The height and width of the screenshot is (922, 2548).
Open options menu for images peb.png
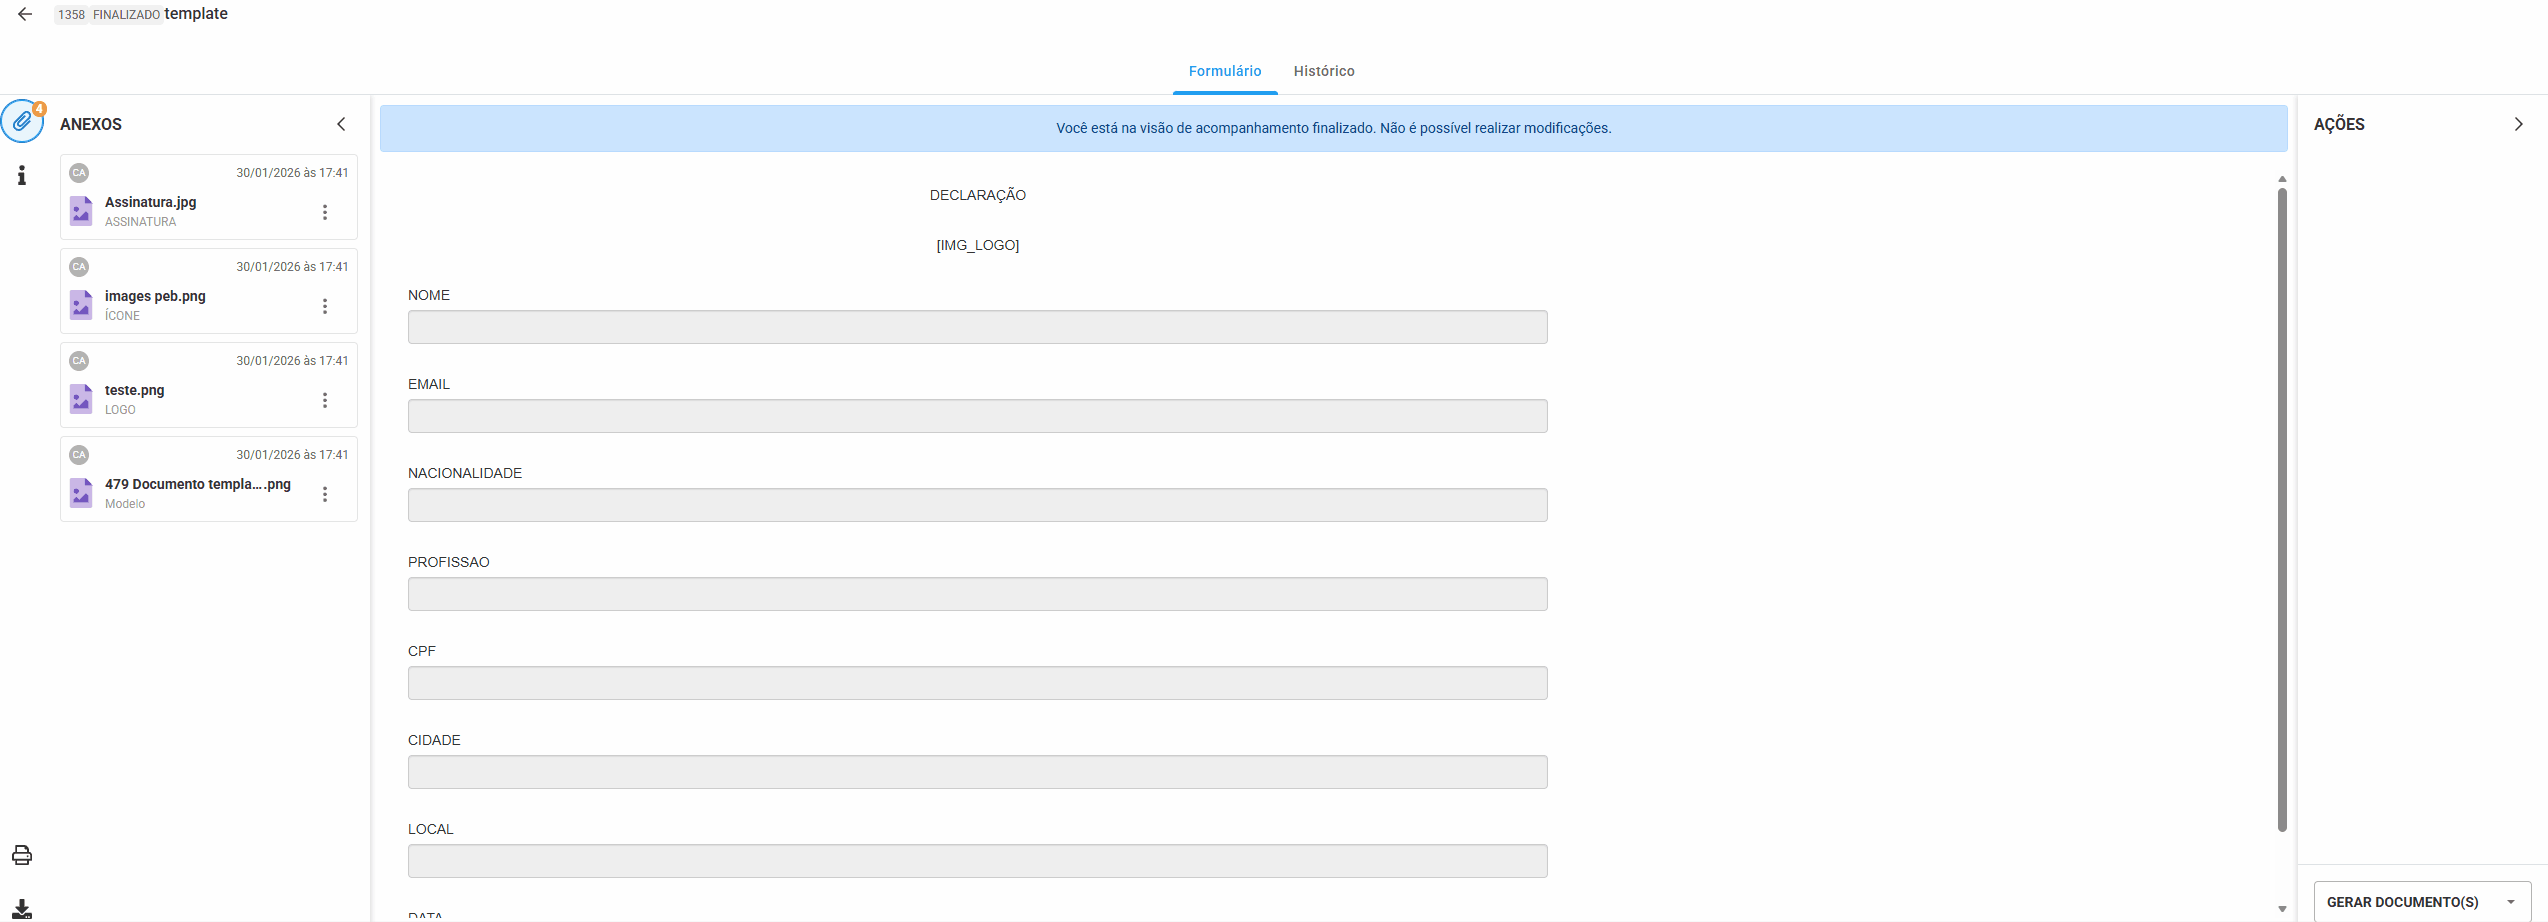[325, 306]
